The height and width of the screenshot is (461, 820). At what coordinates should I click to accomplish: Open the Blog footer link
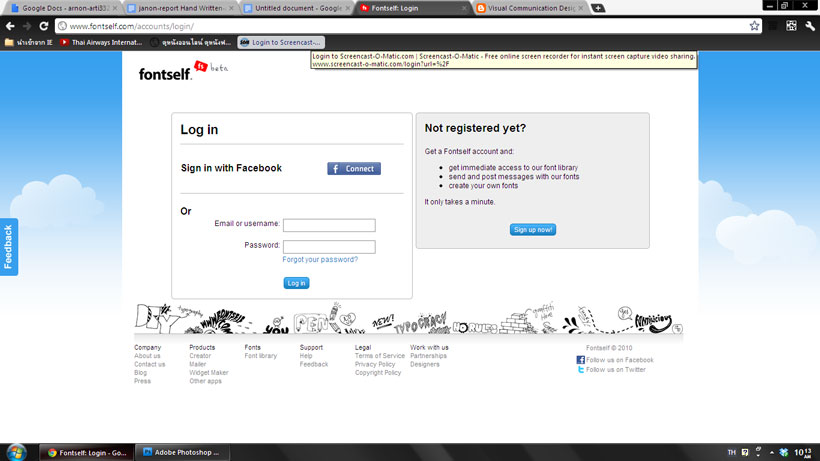coord(140,372)
